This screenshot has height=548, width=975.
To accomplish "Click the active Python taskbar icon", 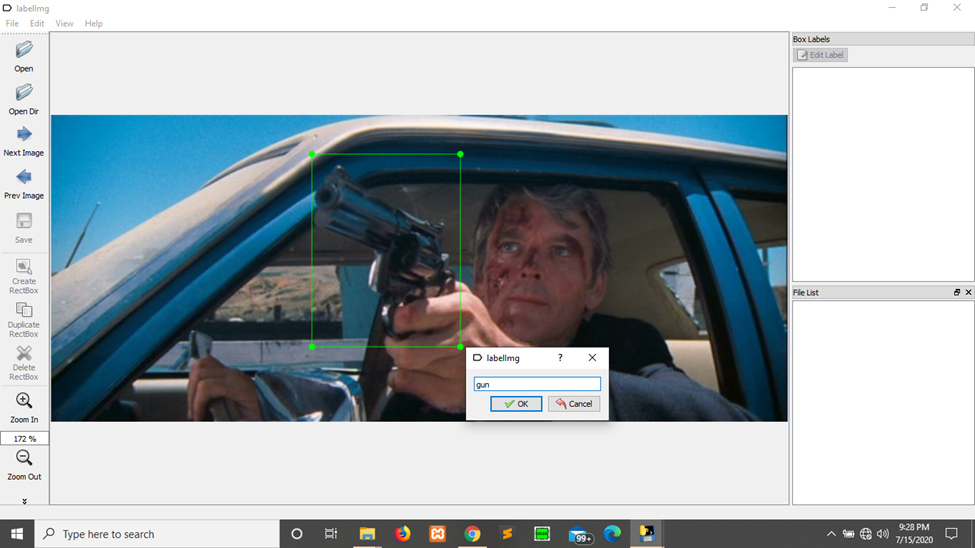I will pyautogui.click(x=647, y=534).
